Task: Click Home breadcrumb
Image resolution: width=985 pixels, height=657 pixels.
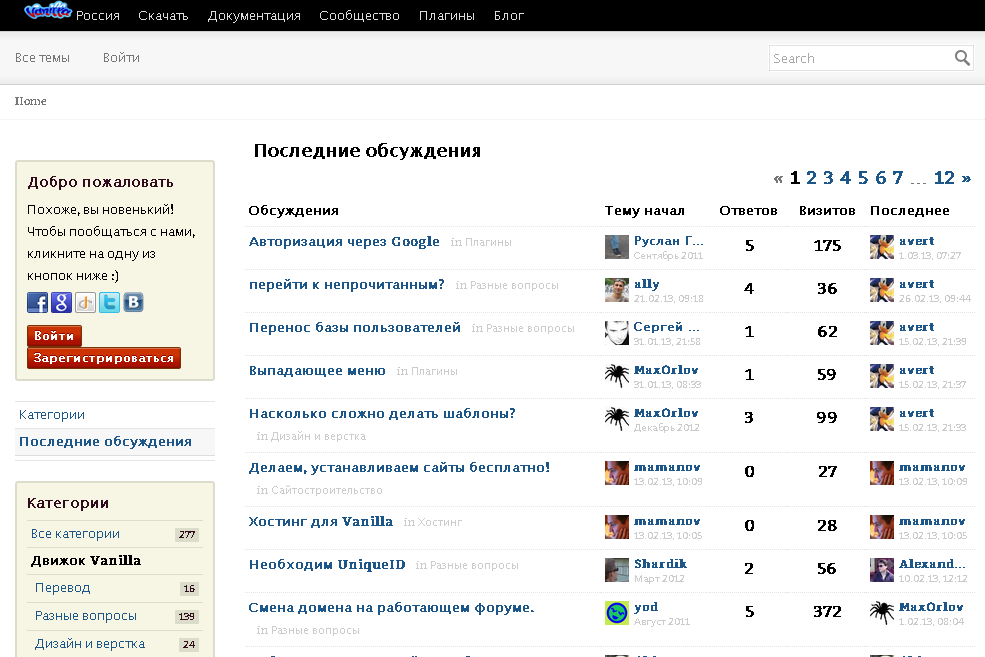Action: pyautogui.click(x=30, y=101)
